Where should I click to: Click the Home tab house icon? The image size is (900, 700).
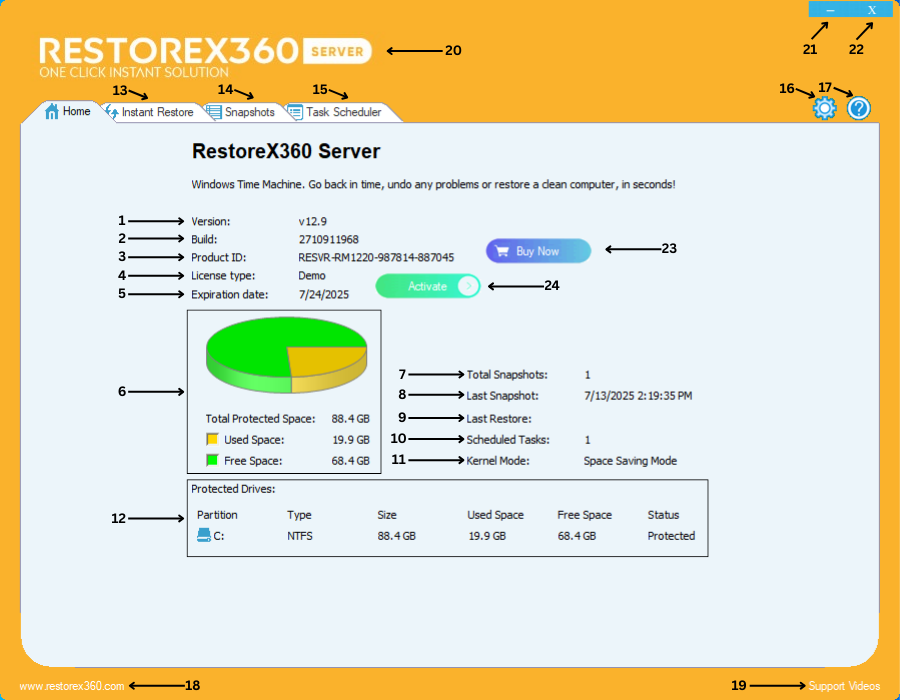pos(52,111)
